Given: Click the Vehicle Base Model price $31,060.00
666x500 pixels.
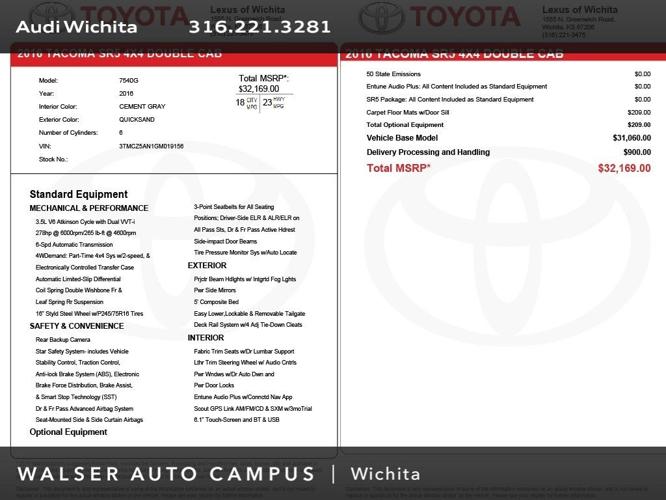Looking at the screenshot, I should coord(631,137).
